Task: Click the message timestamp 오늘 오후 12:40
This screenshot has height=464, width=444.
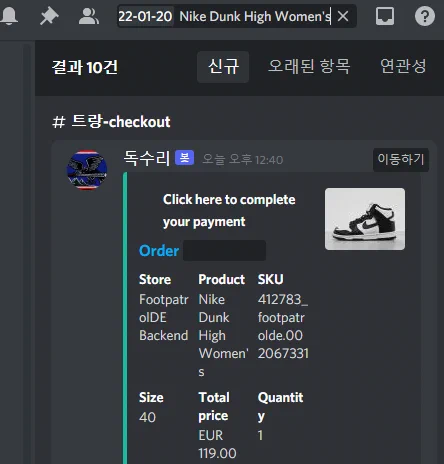Action: pyautogui.click(x=243, y=160)
